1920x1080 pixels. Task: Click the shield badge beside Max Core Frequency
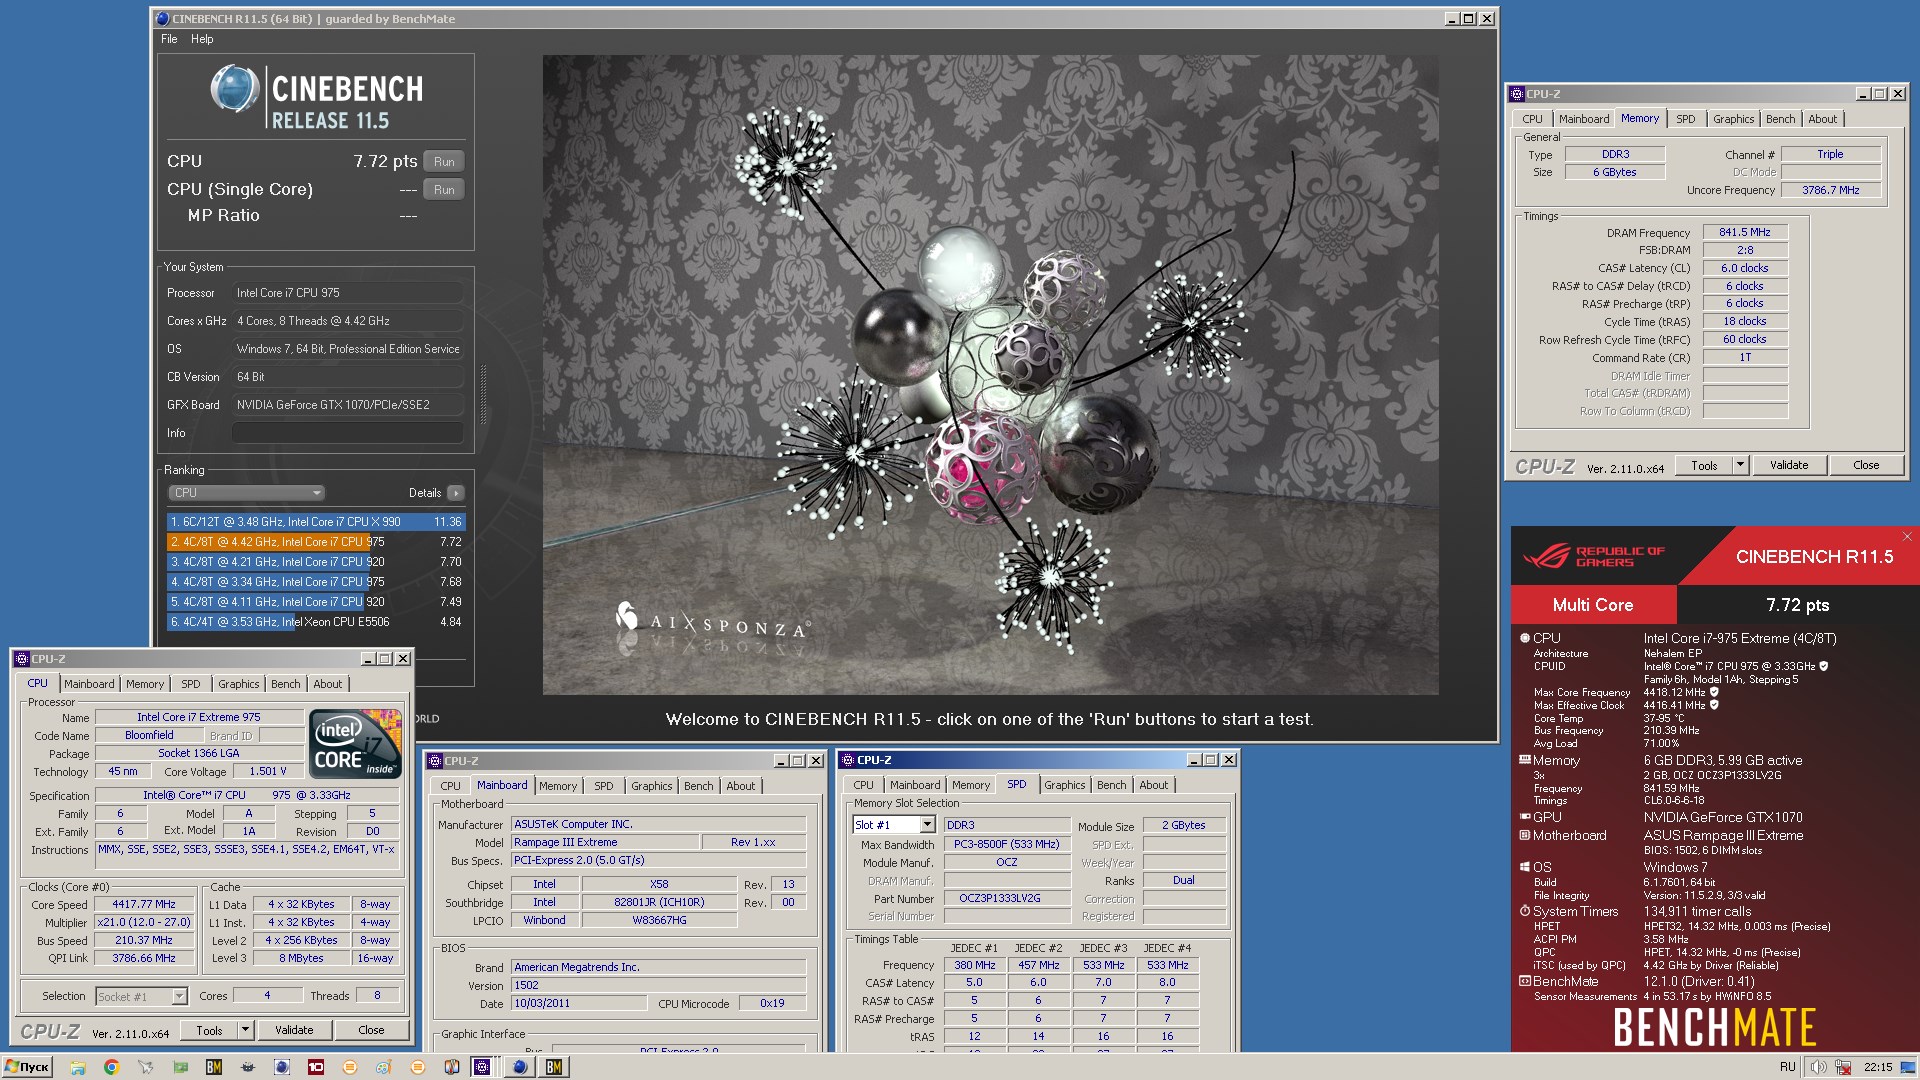1714,692
